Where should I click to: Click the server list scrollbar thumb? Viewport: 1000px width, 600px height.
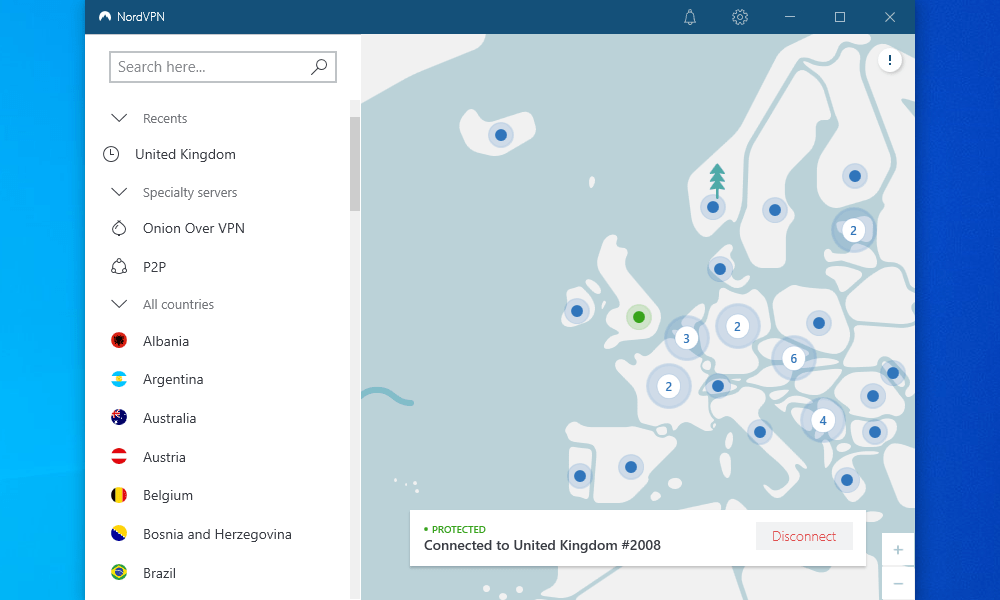coord(355,164)
